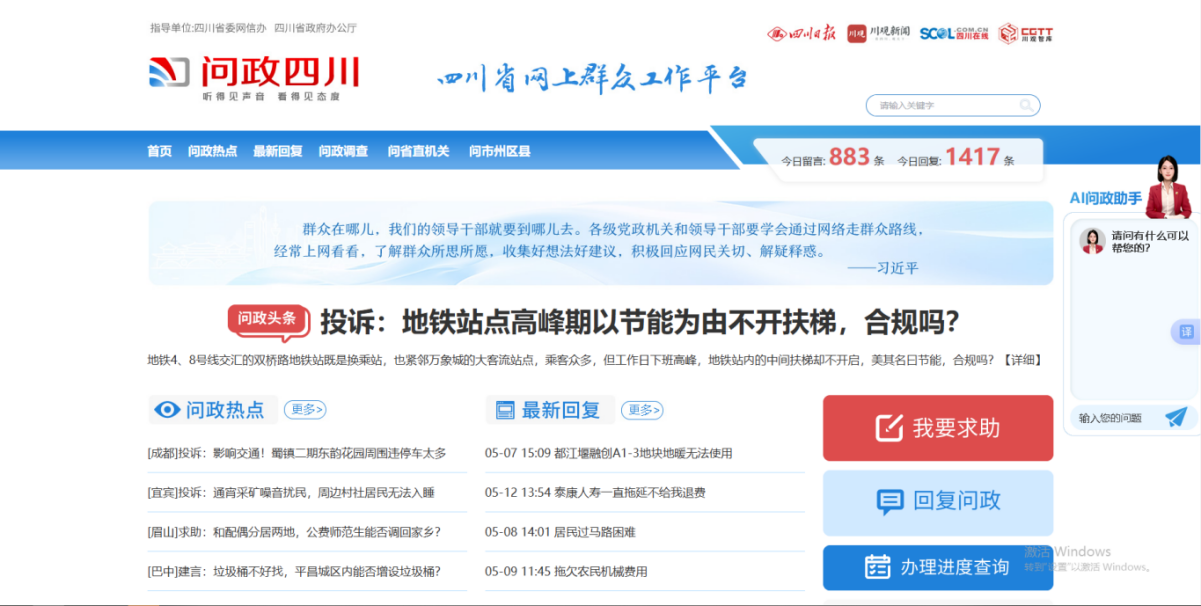Go to 首页 navigation tab
The width and height of the screenshot is (1201, 606).
click(159, 151)
